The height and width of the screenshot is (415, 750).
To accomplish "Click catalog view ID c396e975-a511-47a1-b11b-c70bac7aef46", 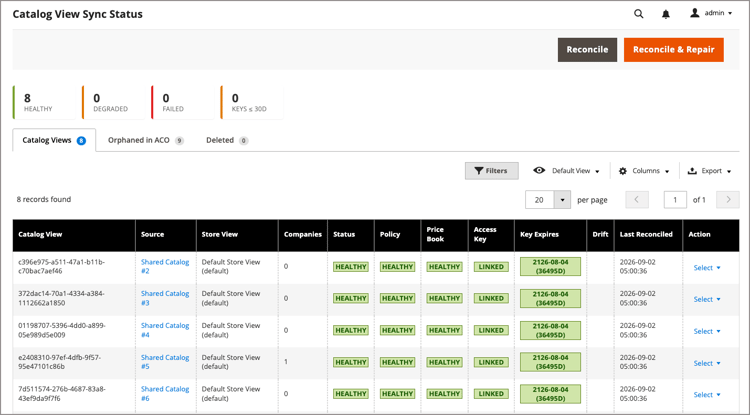I will (x=61, y=267).
